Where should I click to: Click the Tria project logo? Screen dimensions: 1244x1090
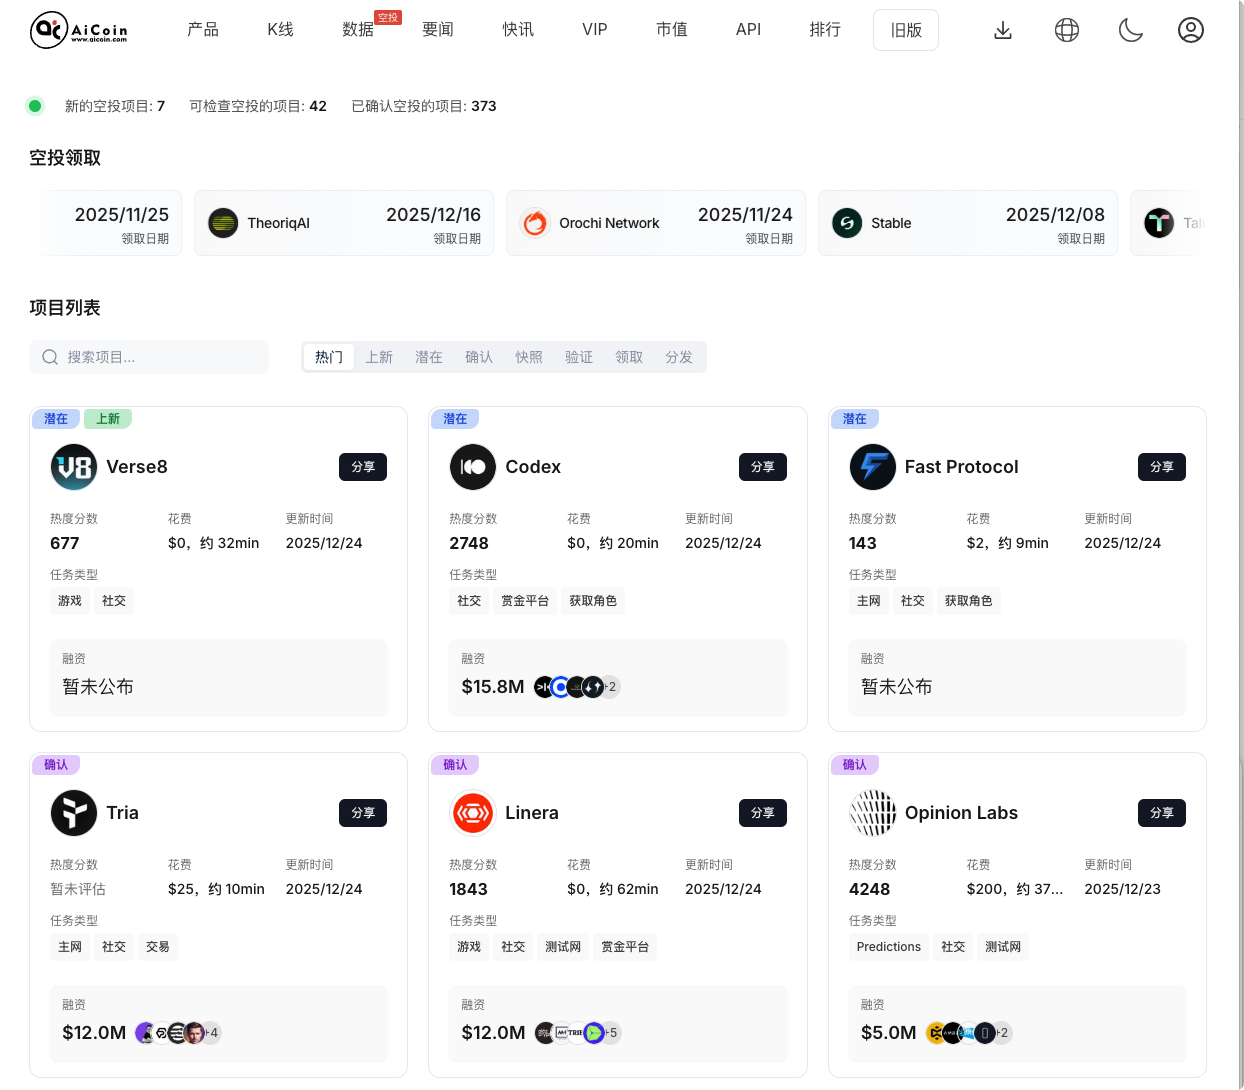(73, 813)
